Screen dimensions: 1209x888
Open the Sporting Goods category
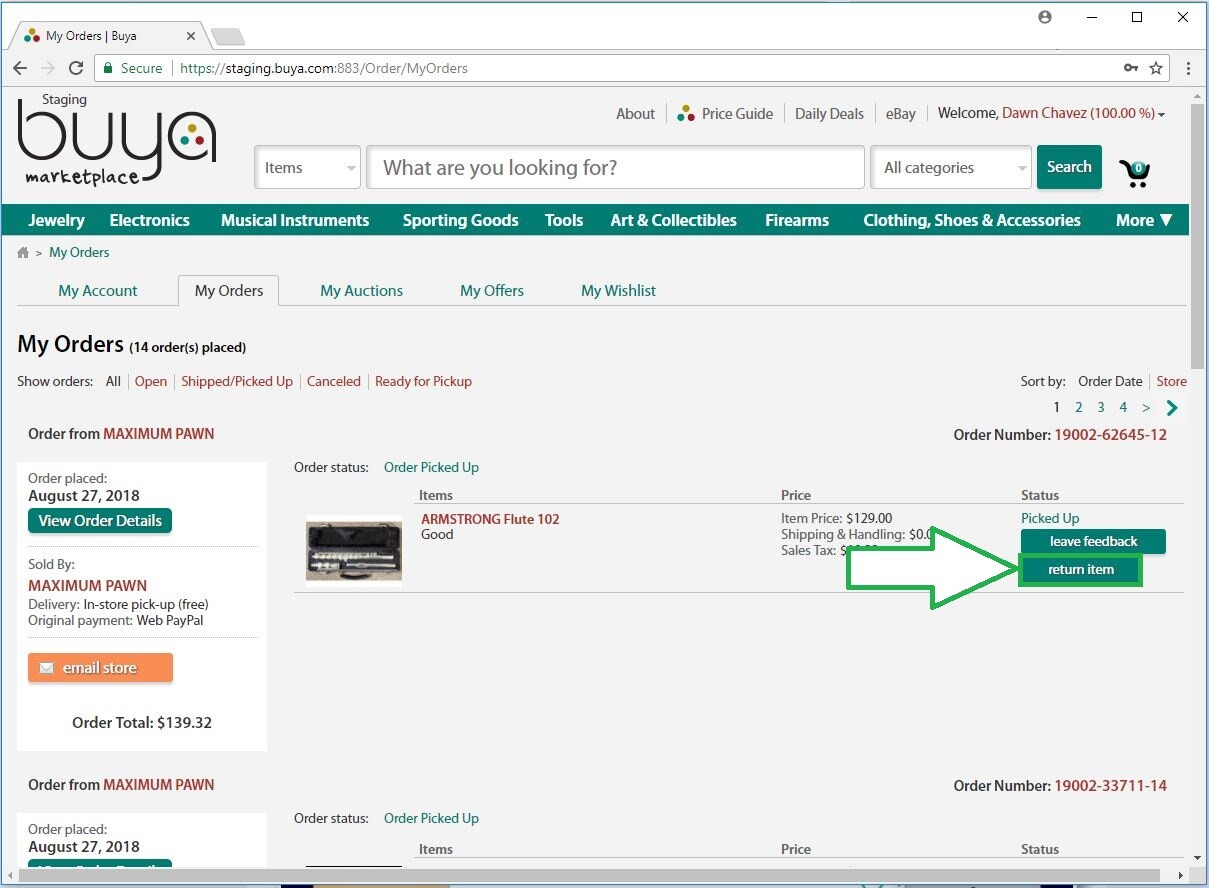coord(460,220)
